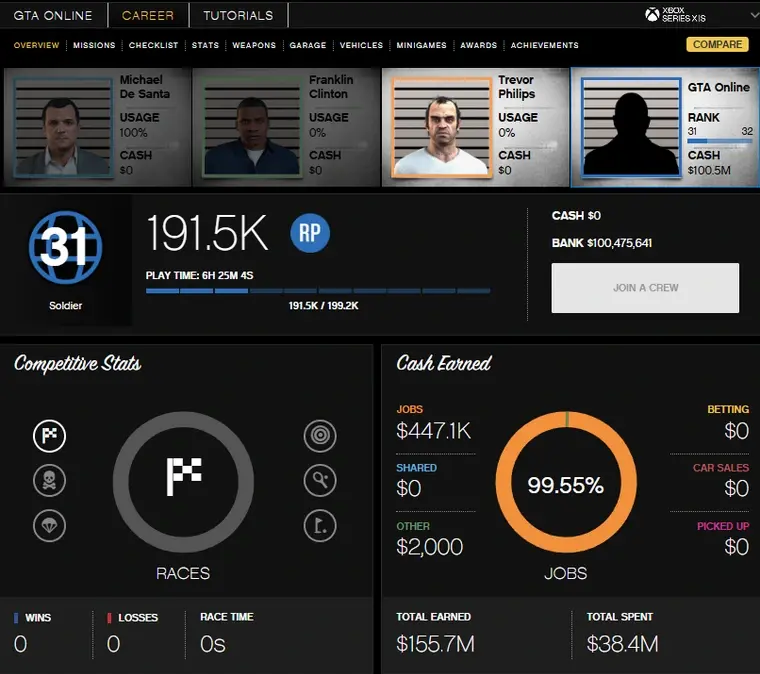Click the Car Sales $0 category
760x674 pixels.
(x=721, y=481)
